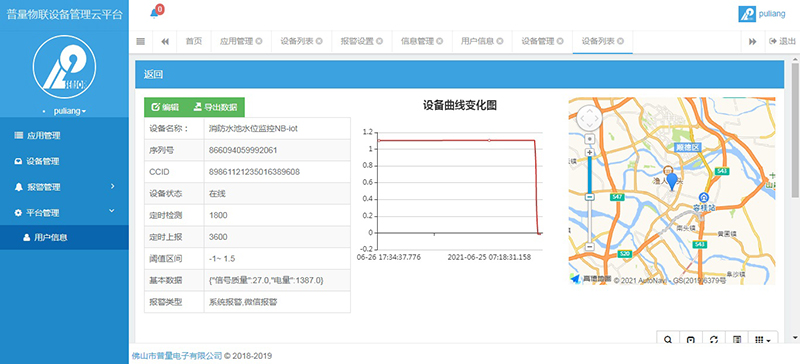The width and height of the screenshot is (800, 364).
Task: Click the 导出数据 export button
Action: [x=215, y=107]
